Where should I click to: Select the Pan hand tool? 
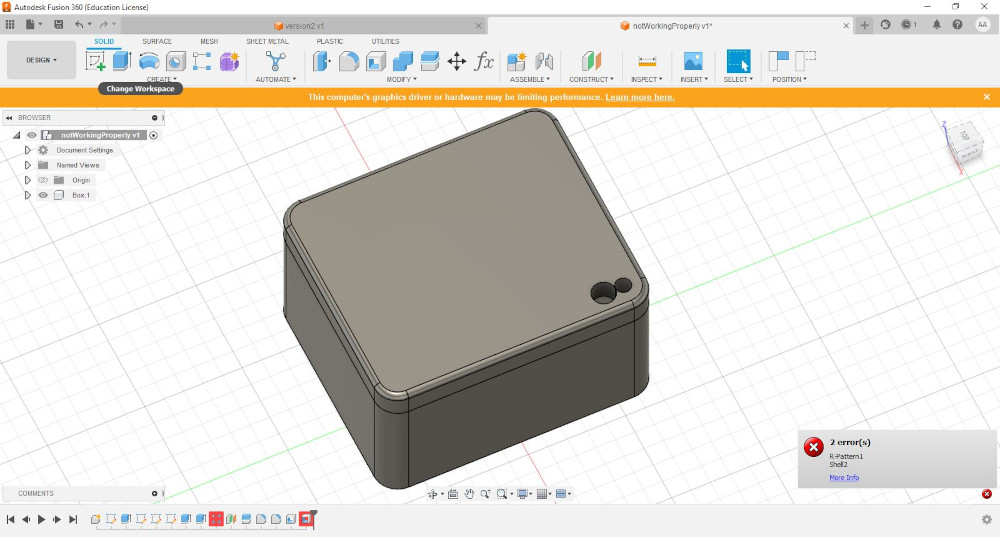point(469,494)
